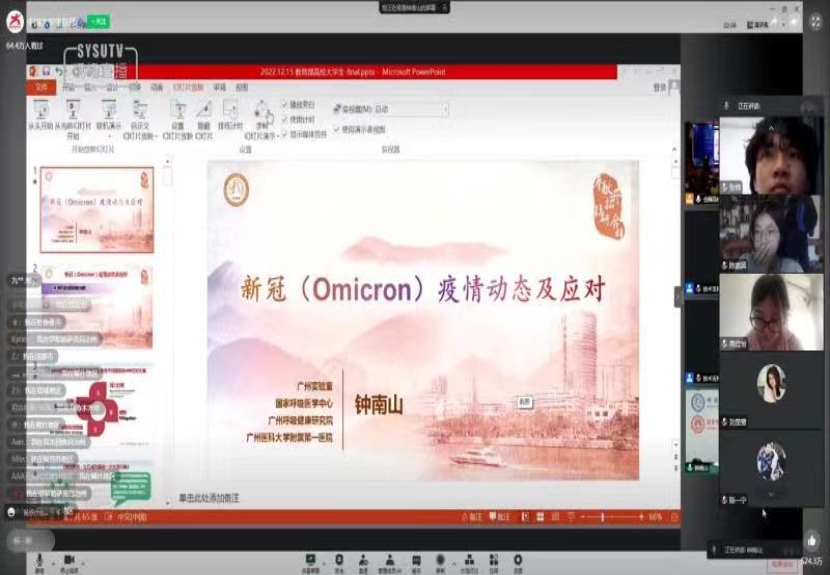This screenshot has height=575, width=830.
Task: Click thumbs-up like icon at bottom right
Action: 812,541
